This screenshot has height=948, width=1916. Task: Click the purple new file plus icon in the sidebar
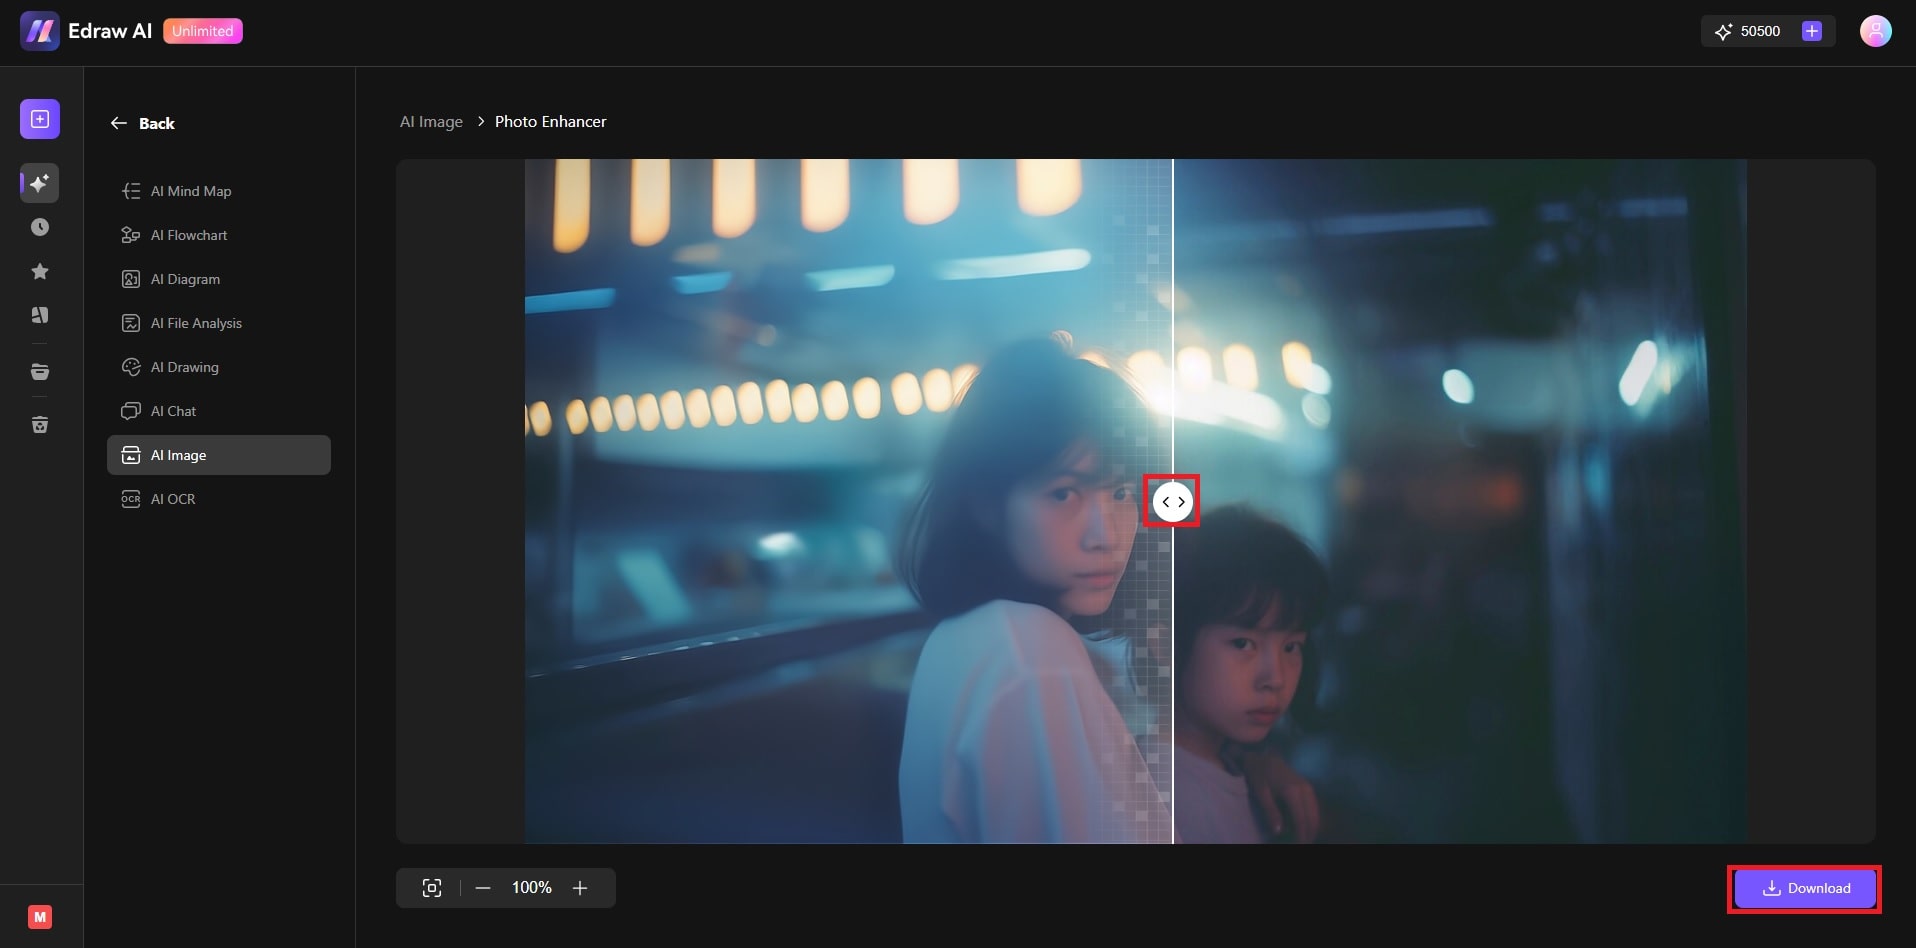click(x=40, y=119)
